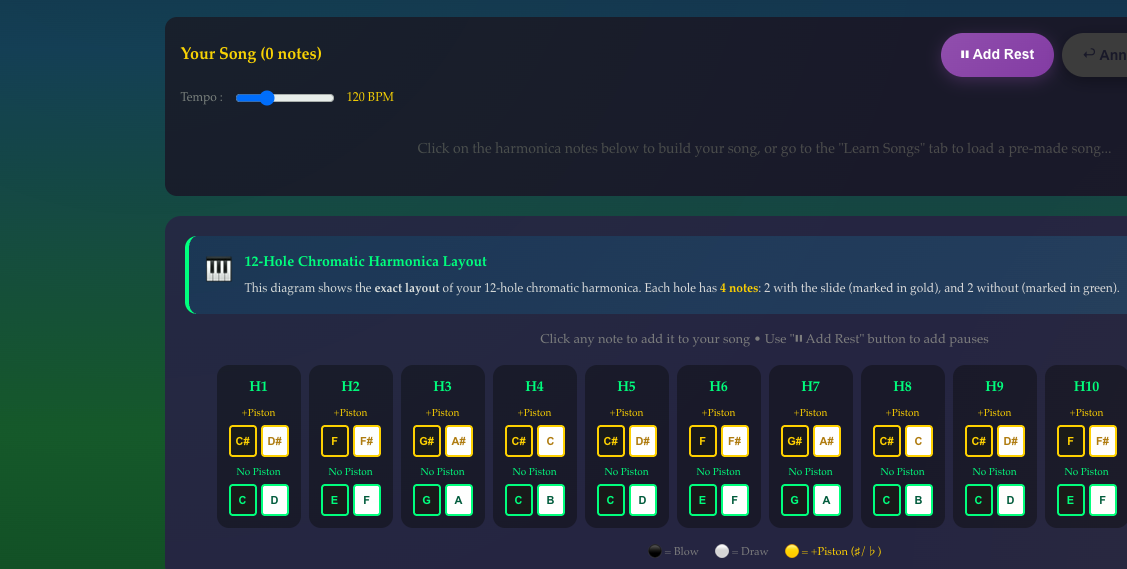Add H10 piston draw note F#

tap(1103, 441)
